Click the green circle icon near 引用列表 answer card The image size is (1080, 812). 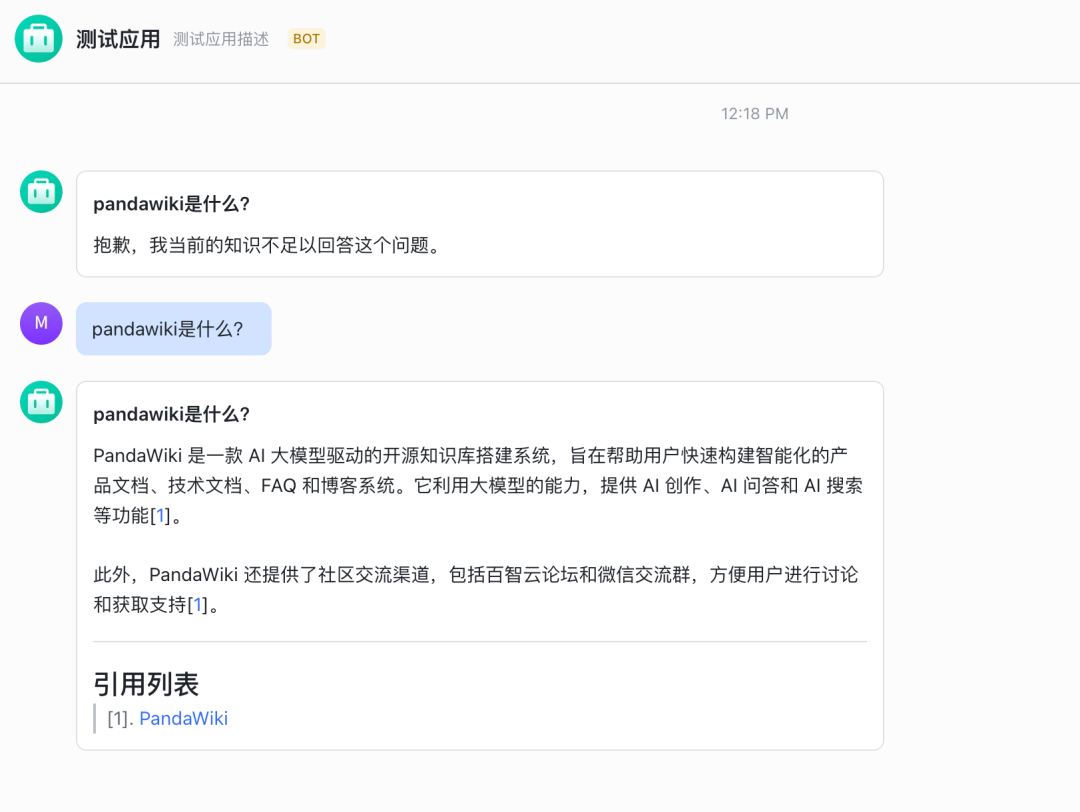click(41, 401)
